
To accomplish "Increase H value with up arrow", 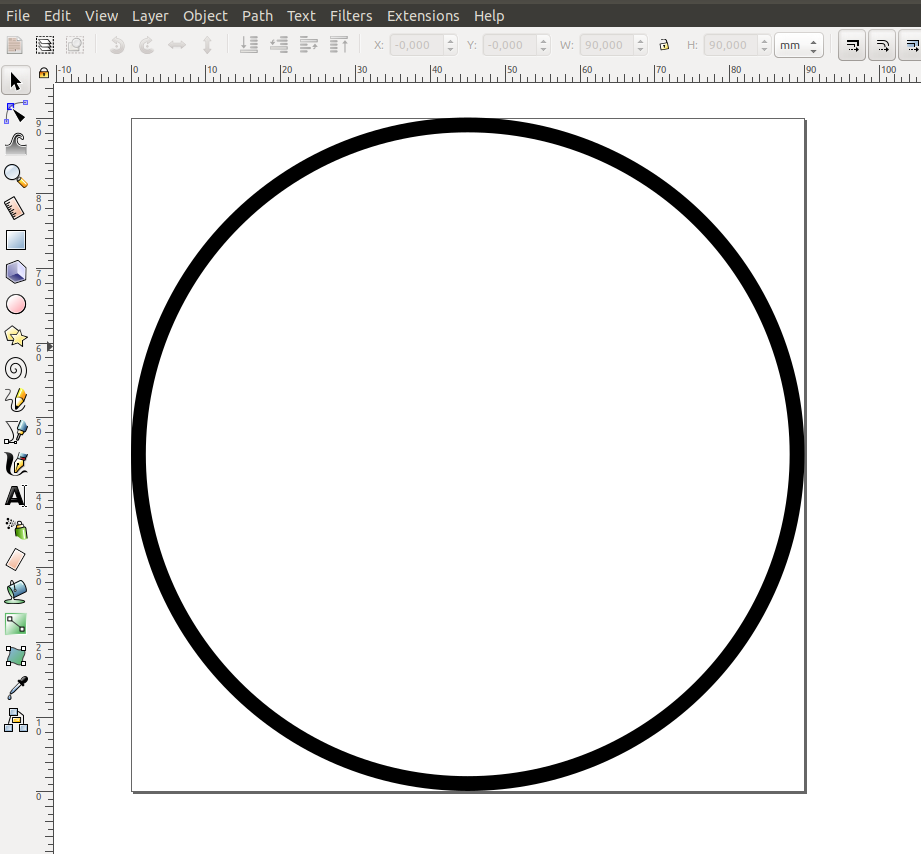I will click(764, 41).
